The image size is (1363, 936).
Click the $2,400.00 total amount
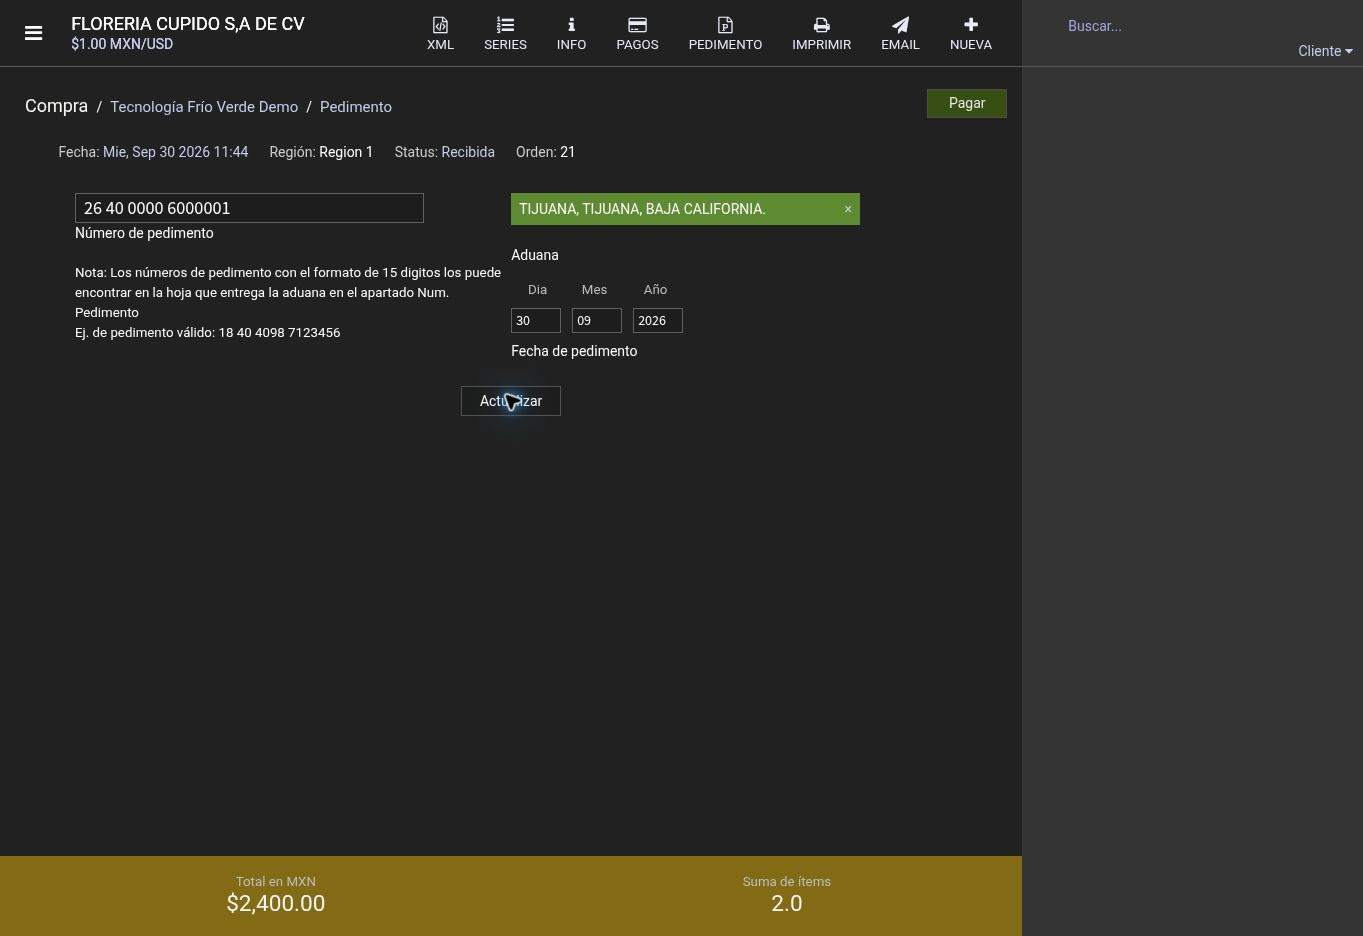(x=276, y=903)
